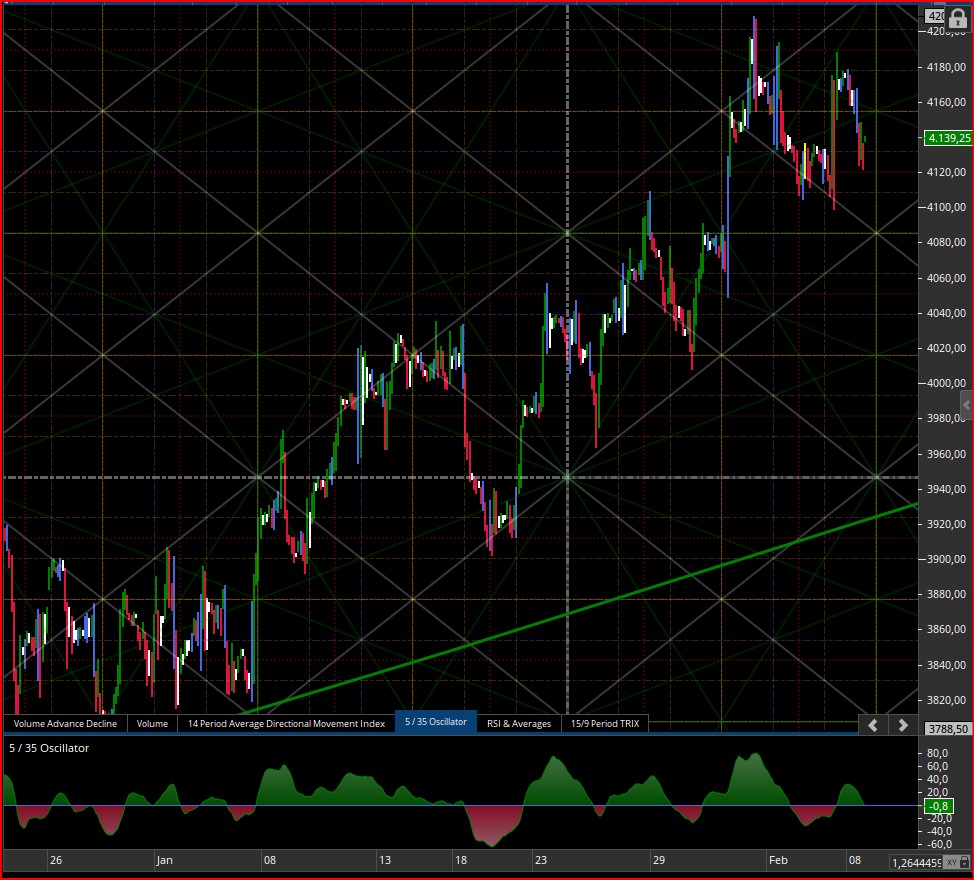Click the 4080,00 price axis label
974x880 pixels.
coord(946,242)
